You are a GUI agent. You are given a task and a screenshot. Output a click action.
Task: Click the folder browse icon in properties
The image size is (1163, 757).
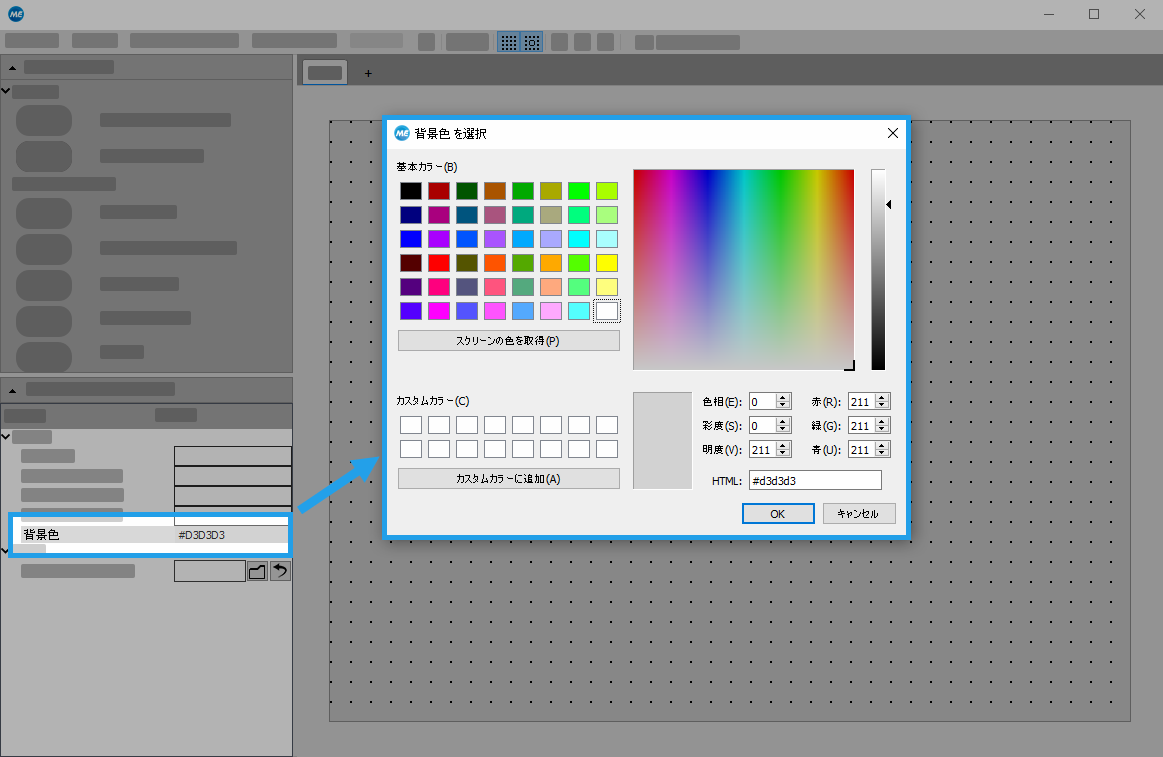click(257, 571)
